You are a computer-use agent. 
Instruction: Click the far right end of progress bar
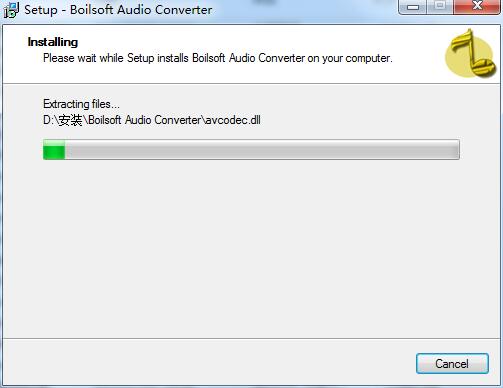point(456,150)
